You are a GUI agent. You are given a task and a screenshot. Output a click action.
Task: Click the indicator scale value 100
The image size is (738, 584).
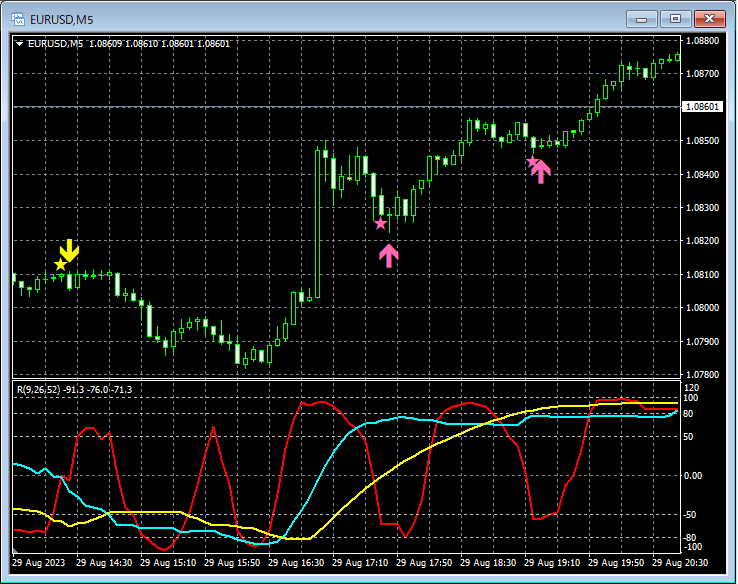pyautogui.click(x=690, y=398)
